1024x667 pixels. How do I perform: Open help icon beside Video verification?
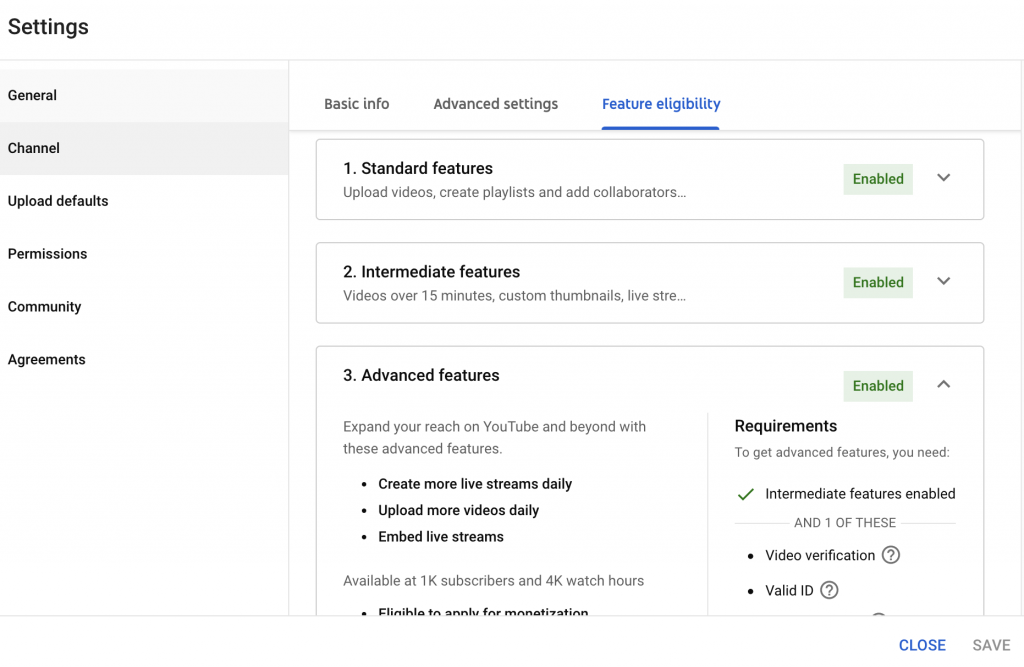click(891, 555)
